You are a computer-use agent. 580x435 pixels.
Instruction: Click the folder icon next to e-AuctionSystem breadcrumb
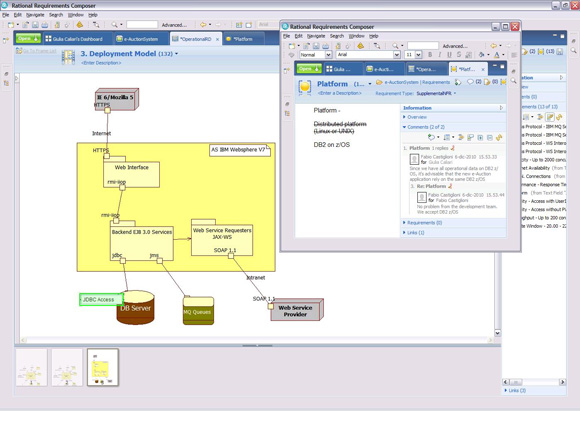pos(379,82)
